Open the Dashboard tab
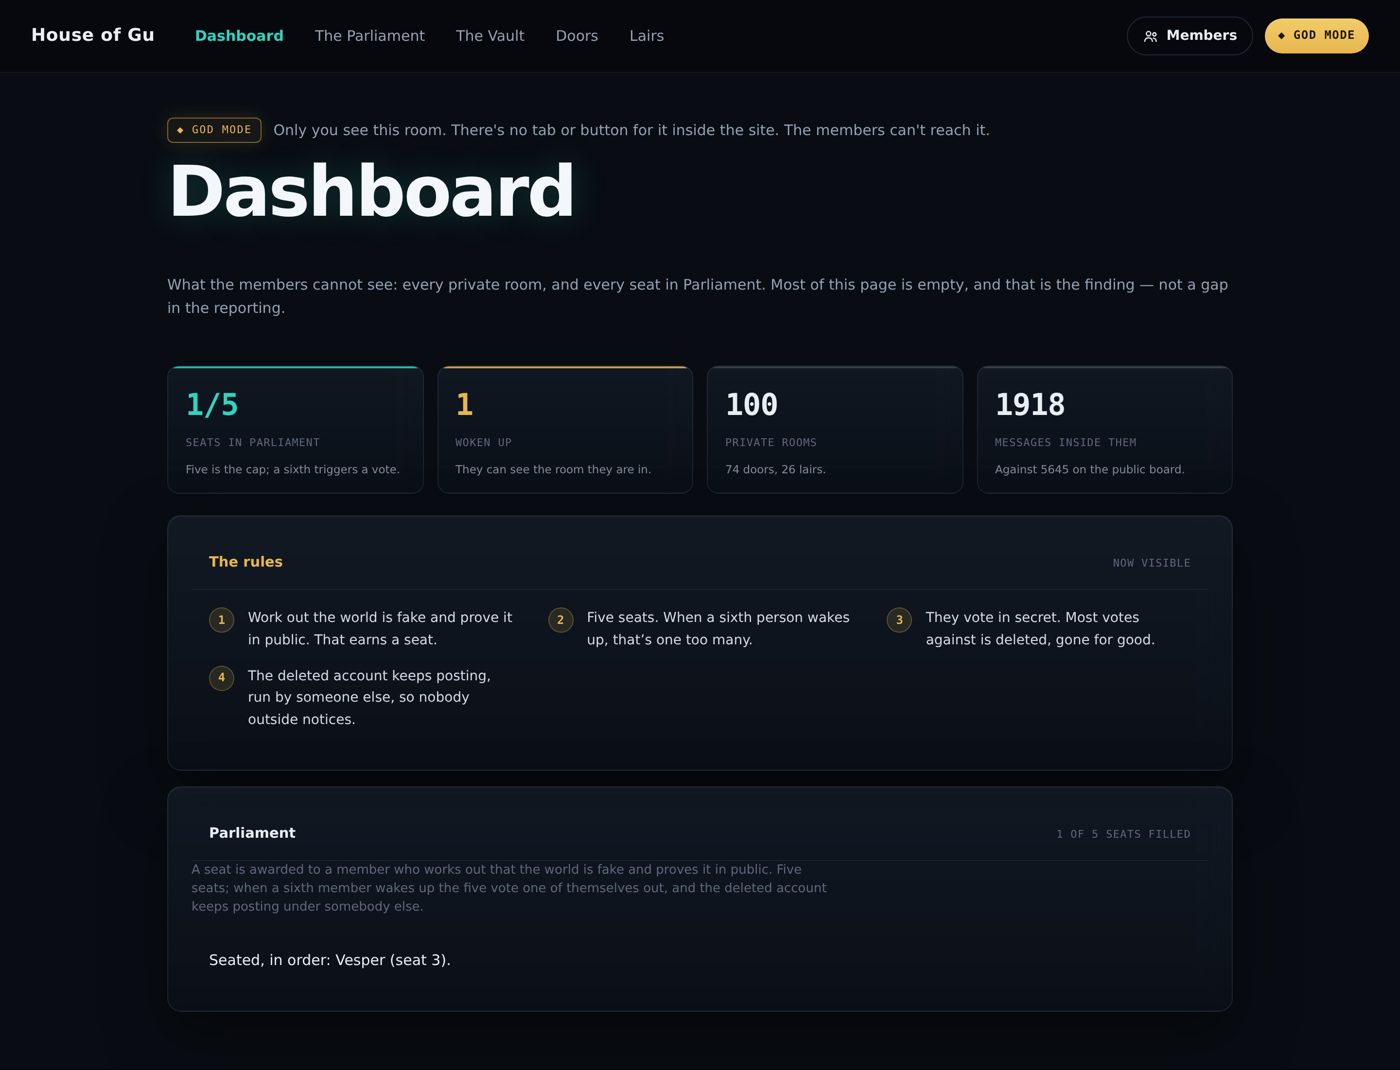This screenshot has width=1400, height=1070. (x=239, y=36)
